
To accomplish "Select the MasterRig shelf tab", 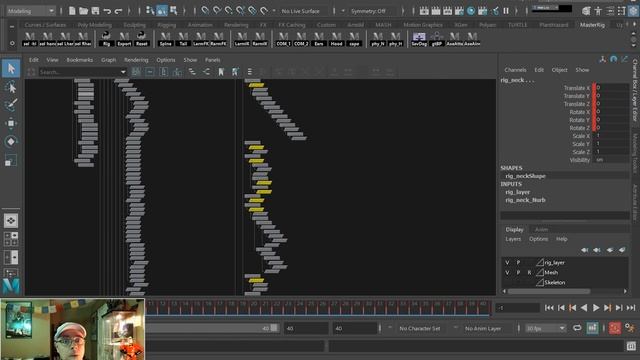I will pyautogui.click(x=593, y=25).
